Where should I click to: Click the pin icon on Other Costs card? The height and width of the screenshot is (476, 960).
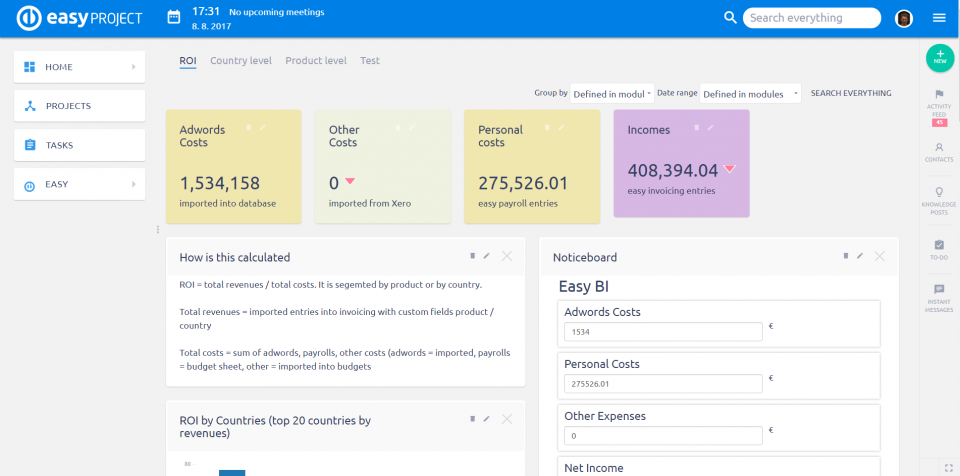pyautogui.click(x=397, y=127)
